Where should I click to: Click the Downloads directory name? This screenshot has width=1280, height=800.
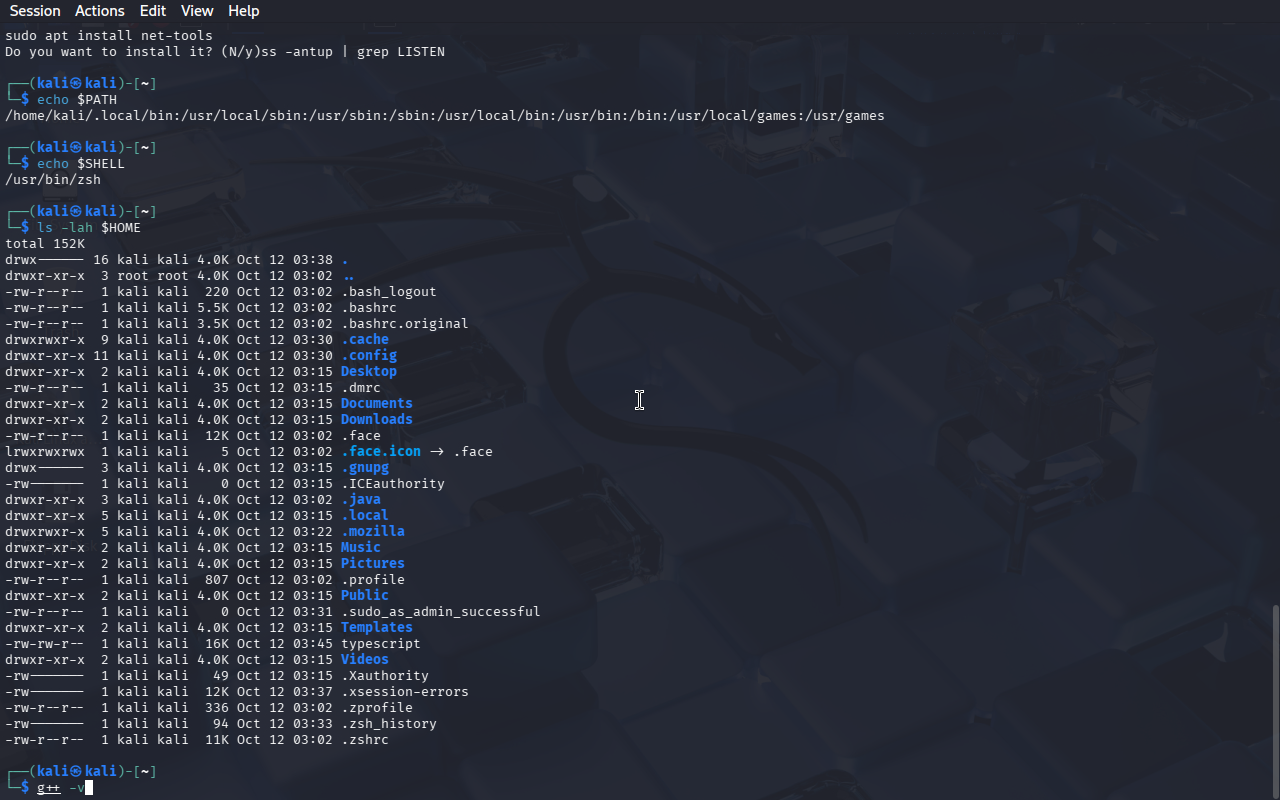tap(376, 419)
